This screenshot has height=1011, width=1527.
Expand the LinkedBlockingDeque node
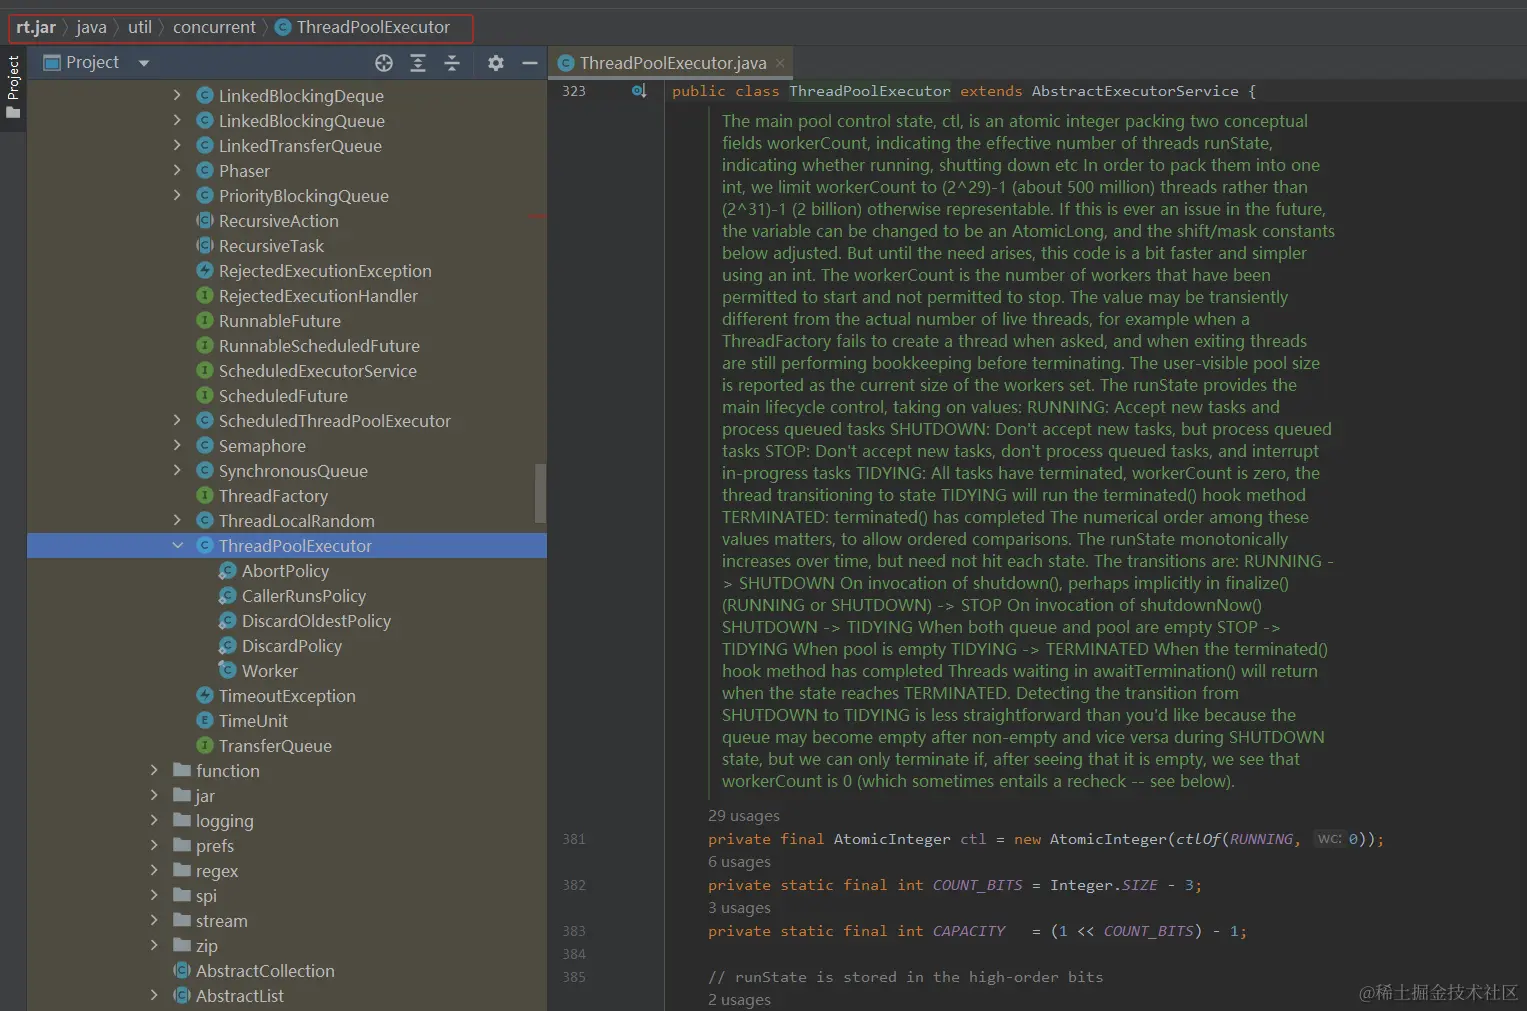(177, 95)
